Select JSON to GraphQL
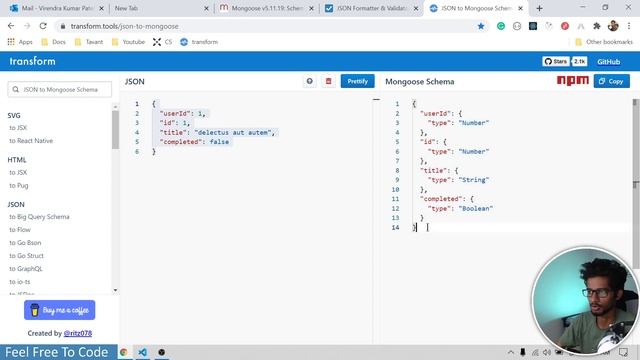Image resolution: width=640 pixels, height=360 pixels. [26, 269]
